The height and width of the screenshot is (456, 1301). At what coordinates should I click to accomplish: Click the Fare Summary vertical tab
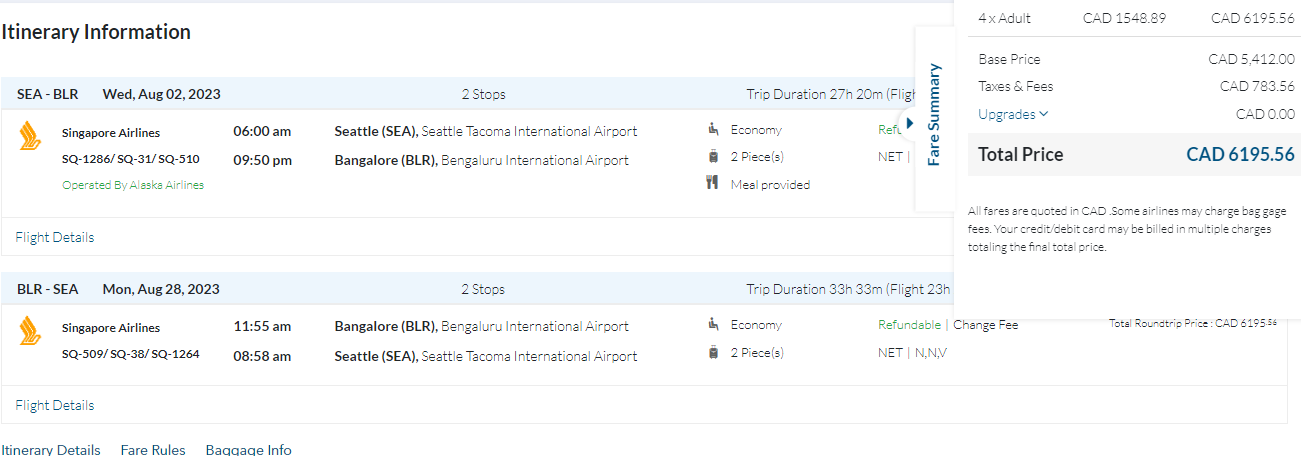point(934,113)
